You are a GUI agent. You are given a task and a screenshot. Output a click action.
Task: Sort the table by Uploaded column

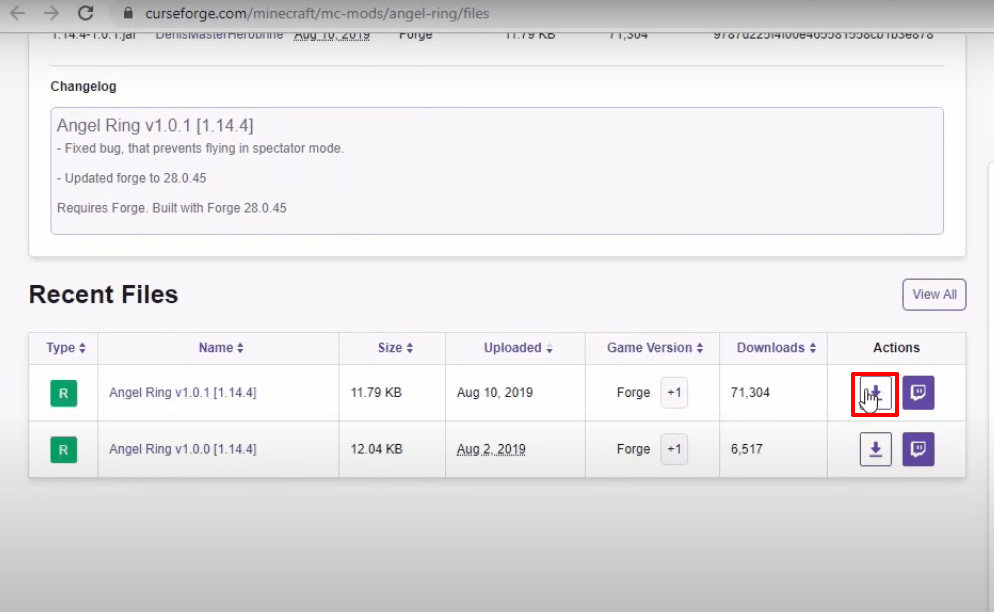518,348
